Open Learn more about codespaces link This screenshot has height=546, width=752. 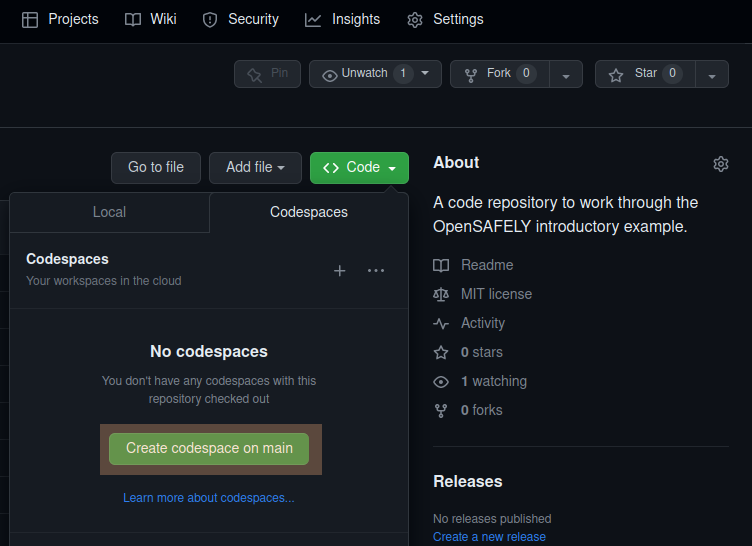[x=209, y=498]
